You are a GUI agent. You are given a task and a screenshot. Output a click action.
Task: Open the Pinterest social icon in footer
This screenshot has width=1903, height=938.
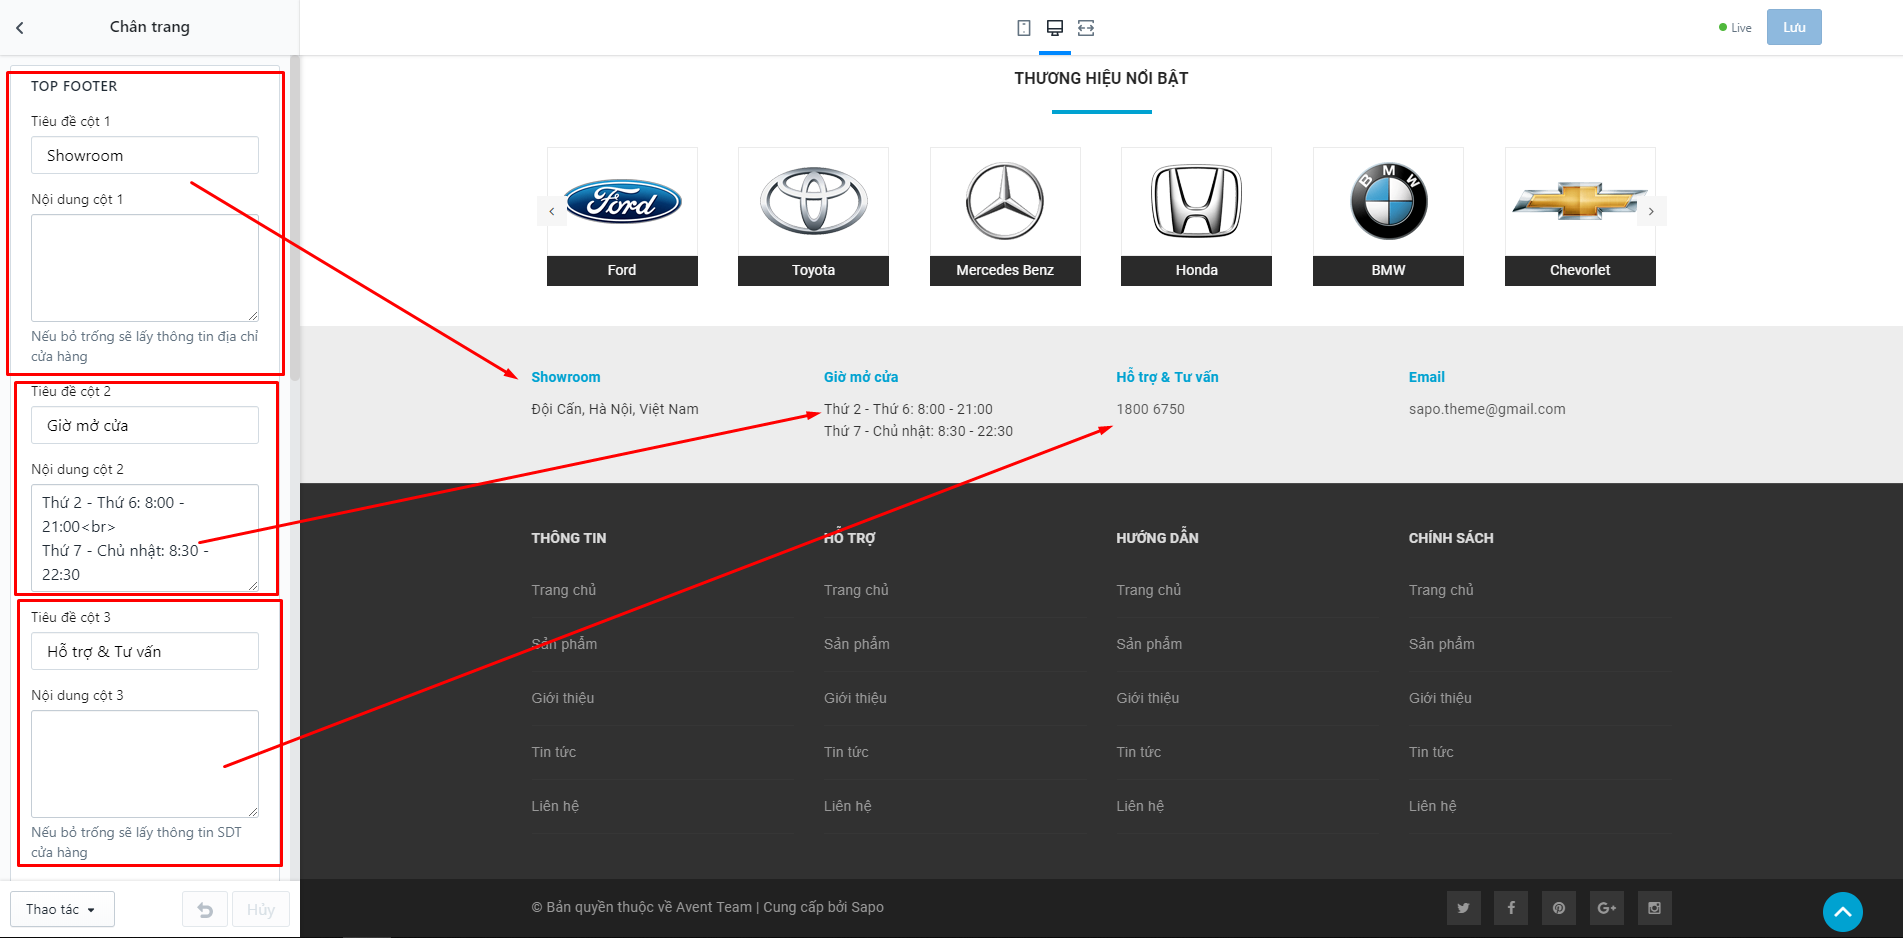1559,908
